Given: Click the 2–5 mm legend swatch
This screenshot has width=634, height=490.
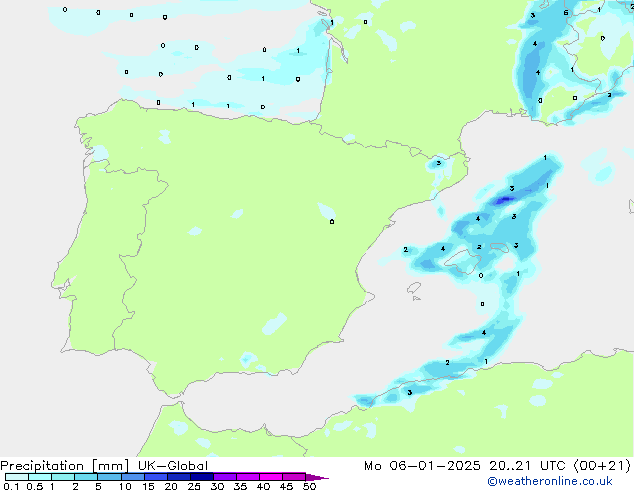Looking at the screenshot, I should 86,477.
